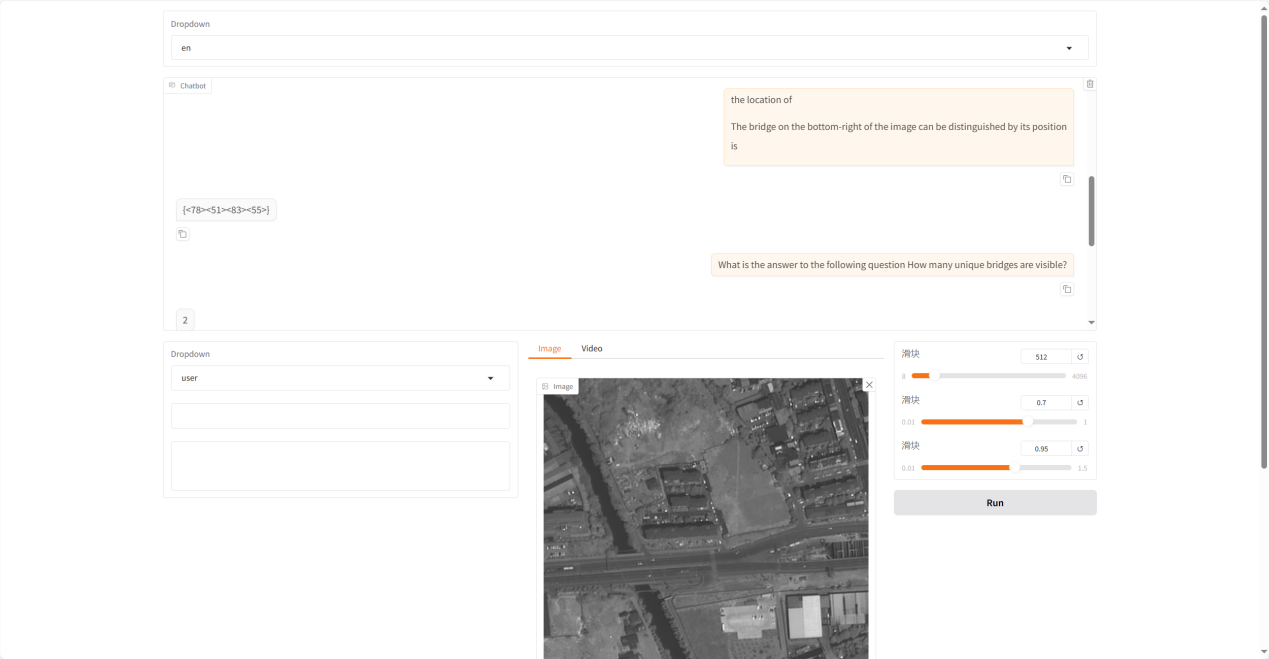1269x659 pixels.
Task: Select the 'the location of' message text
Action: coord(761,100)
